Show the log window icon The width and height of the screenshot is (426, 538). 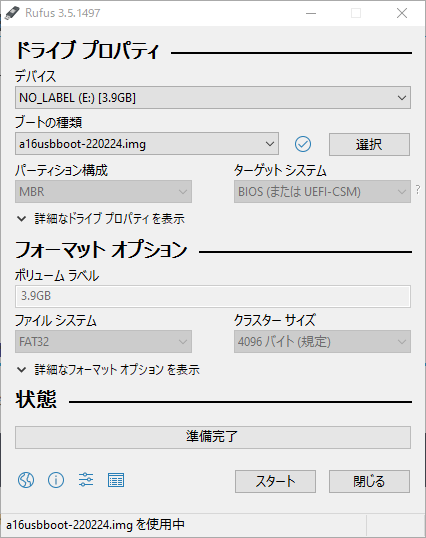(116, 480)
